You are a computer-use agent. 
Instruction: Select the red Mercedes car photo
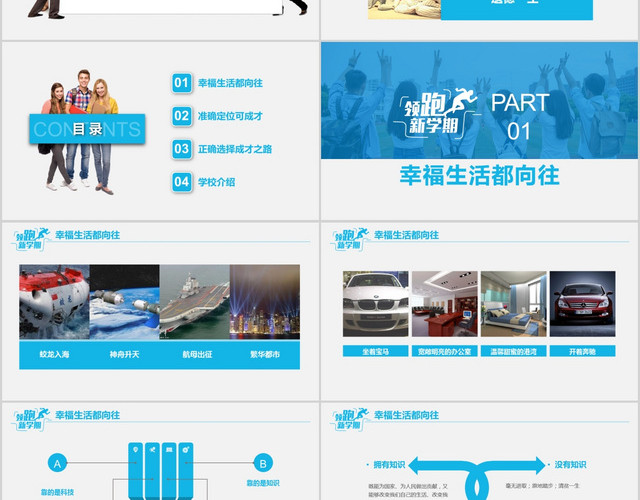[x=582, y=304]
